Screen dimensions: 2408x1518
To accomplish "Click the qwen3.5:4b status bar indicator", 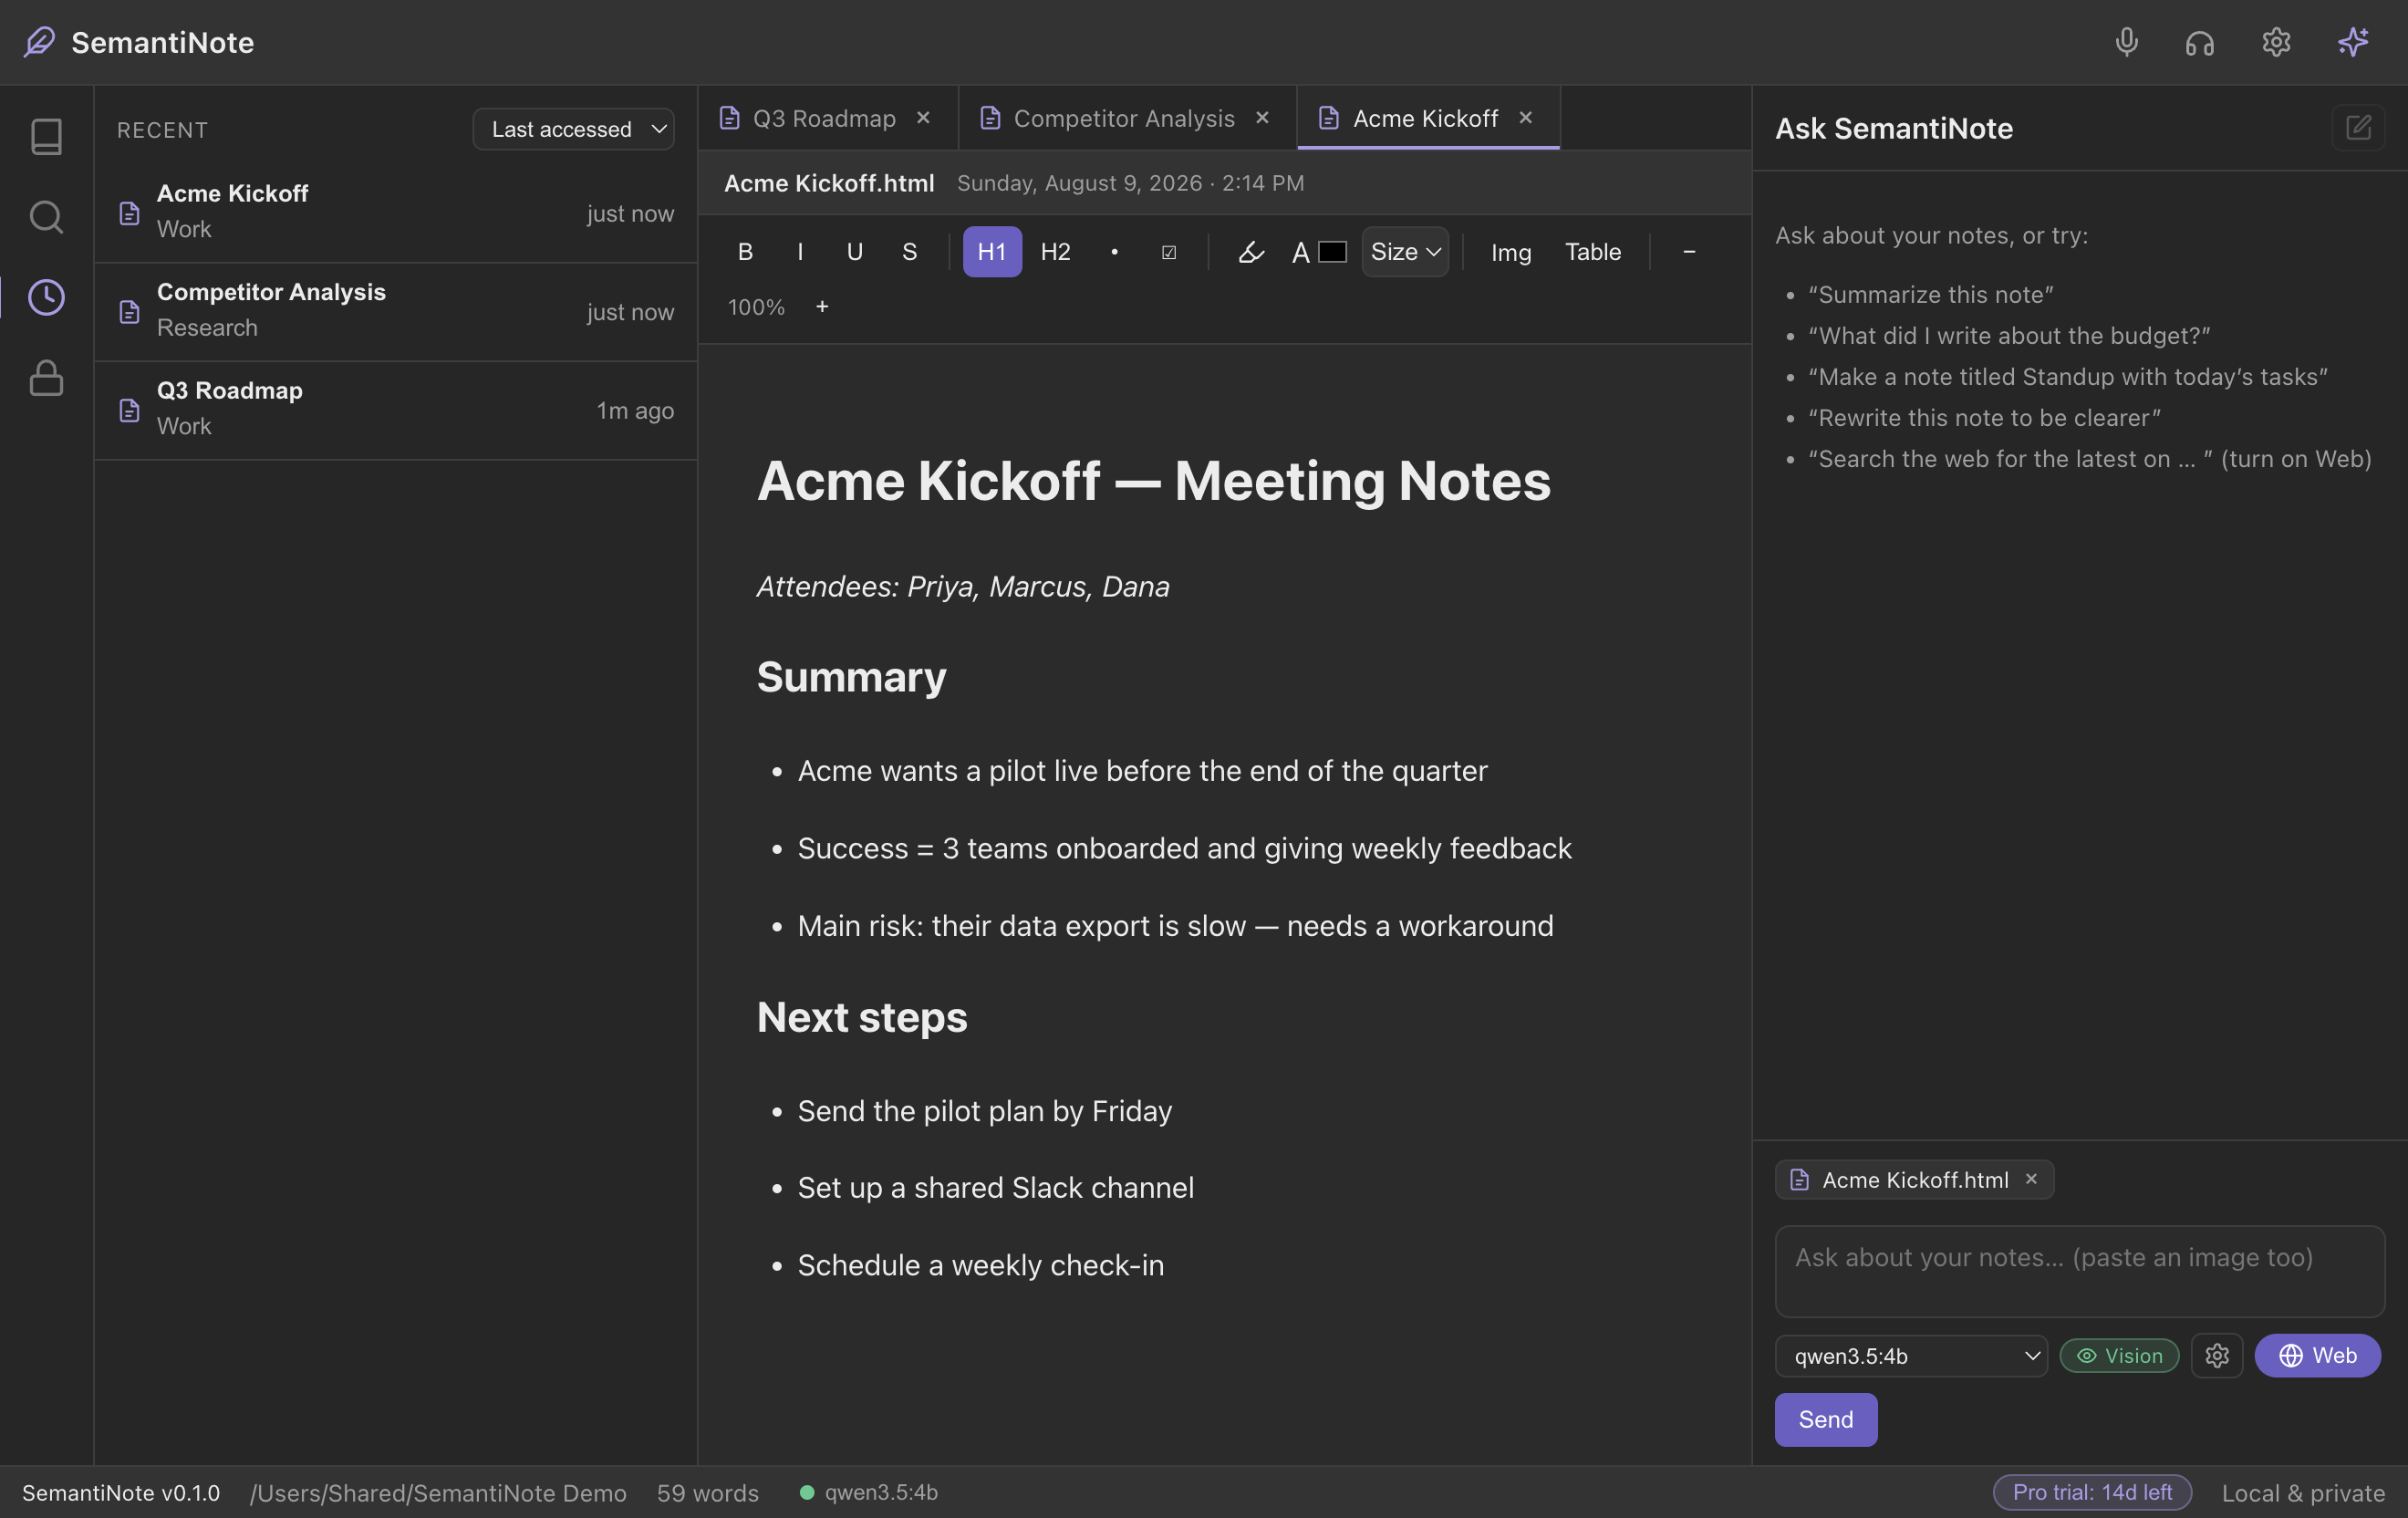I will pyautogui.click(x=868, y=1492).
